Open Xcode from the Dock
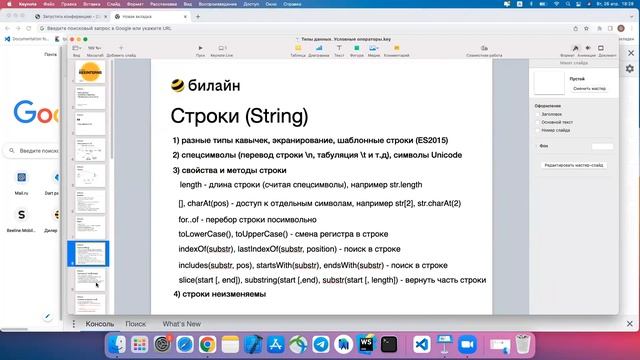This screenshot has width=640, height=360. click(253, 344)
